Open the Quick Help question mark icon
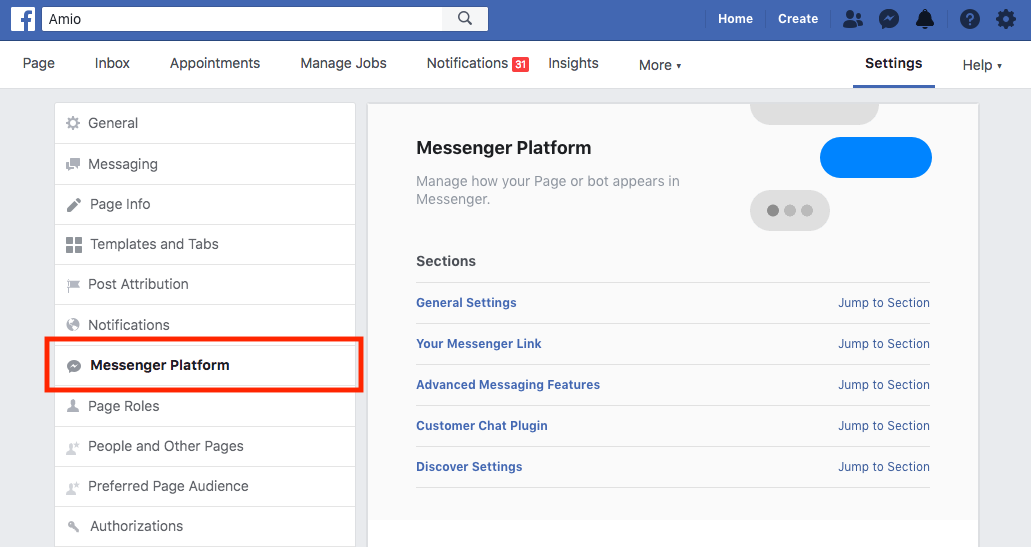Image resolution: width=1031 pixels, height=547 pixels. (x=970, y=19)
